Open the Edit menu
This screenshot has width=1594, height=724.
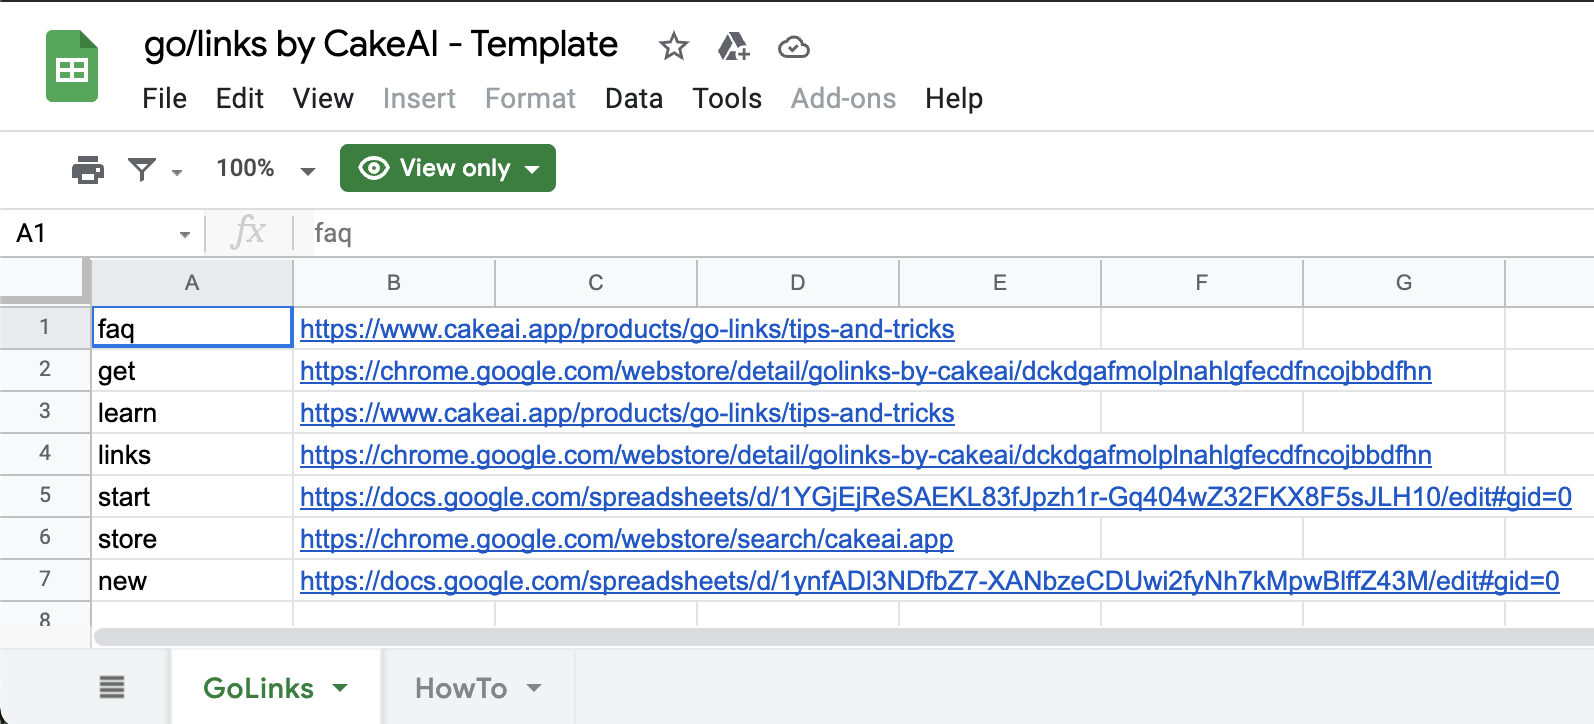[240, 98]
